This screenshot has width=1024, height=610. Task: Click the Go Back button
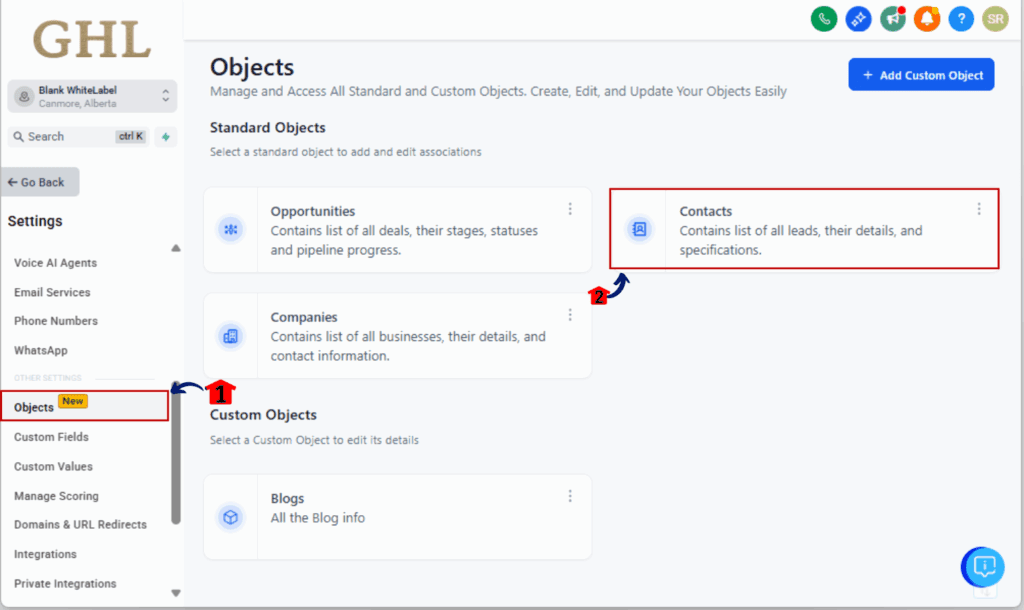coord(40,182)
